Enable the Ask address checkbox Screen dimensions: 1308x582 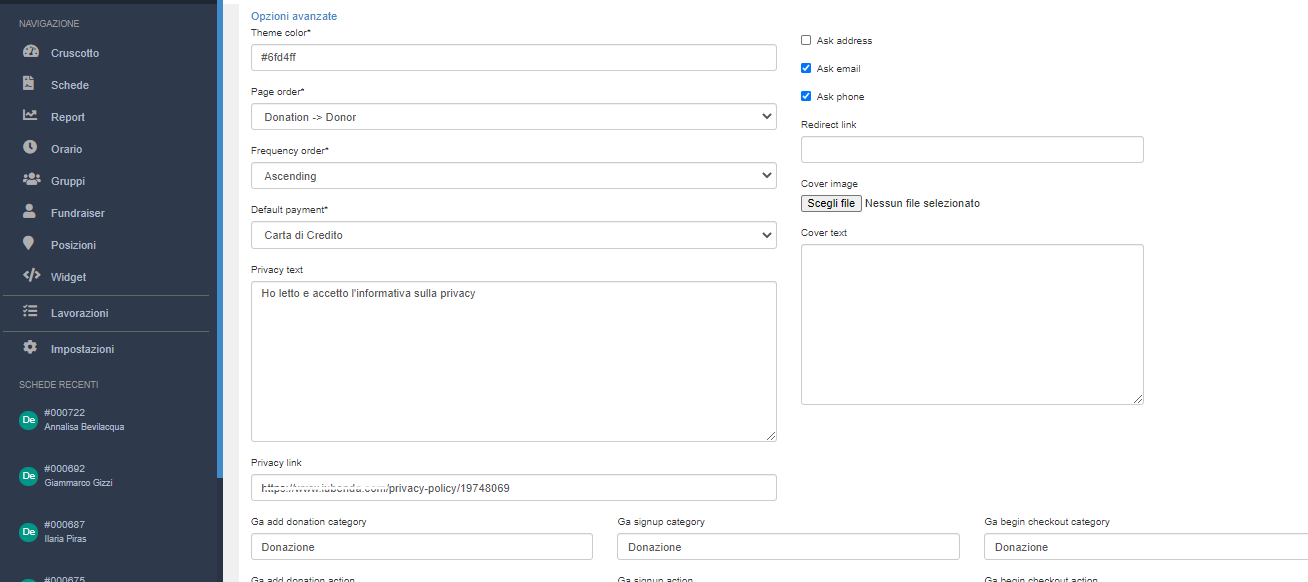click(x=806, y=41)
